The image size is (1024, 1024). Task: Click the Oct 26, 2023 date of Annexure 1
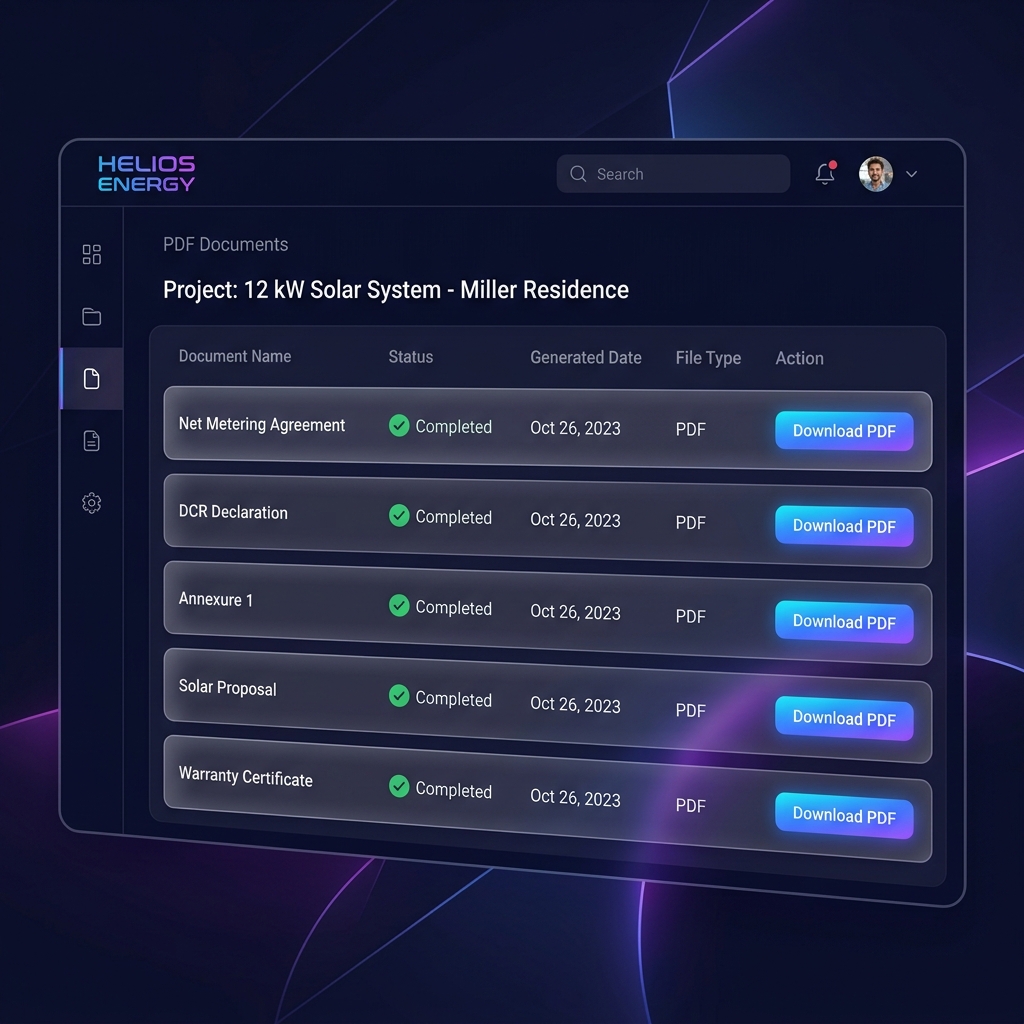coord(575,612)
